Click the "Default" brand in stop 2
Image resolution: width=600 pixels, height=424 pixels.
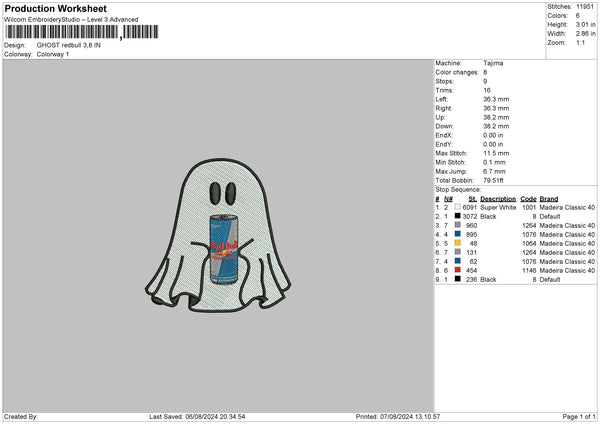[x=550, y=217]
